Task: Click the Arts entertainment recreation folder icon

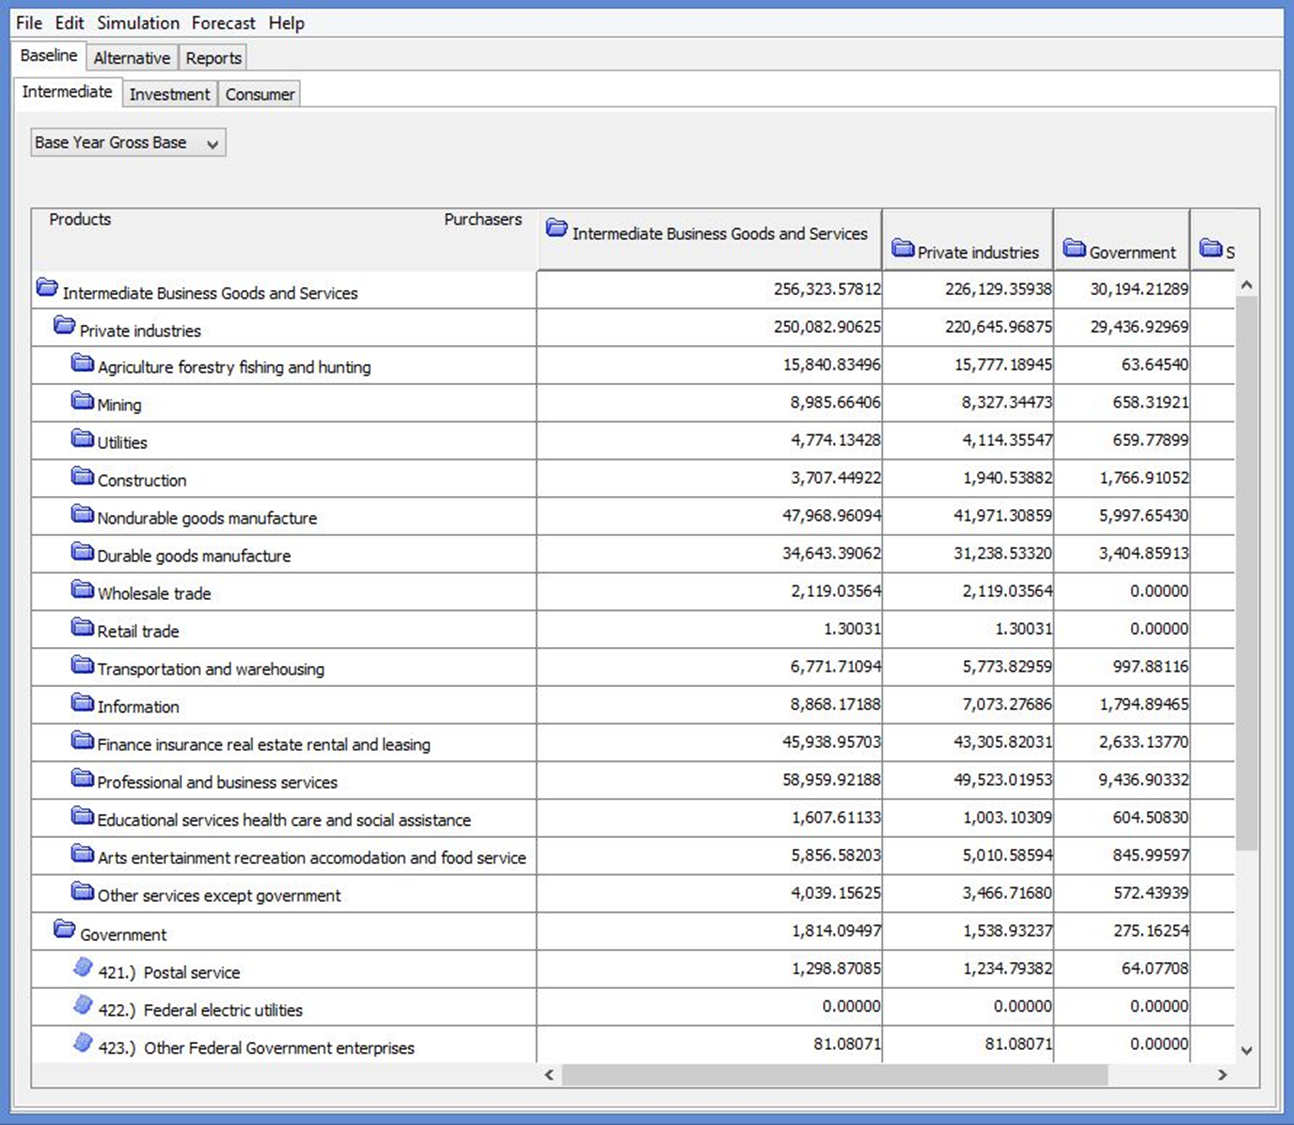Action: [82, 853]
